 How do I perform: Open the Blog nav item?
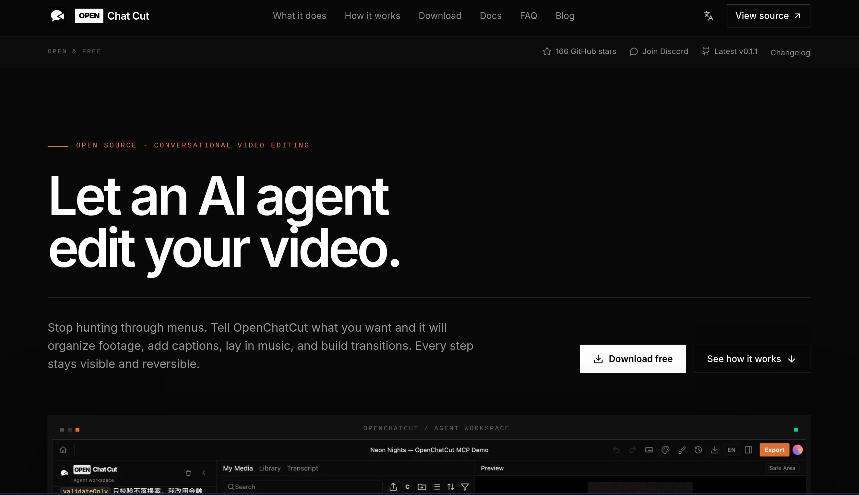tap(565, 16)
